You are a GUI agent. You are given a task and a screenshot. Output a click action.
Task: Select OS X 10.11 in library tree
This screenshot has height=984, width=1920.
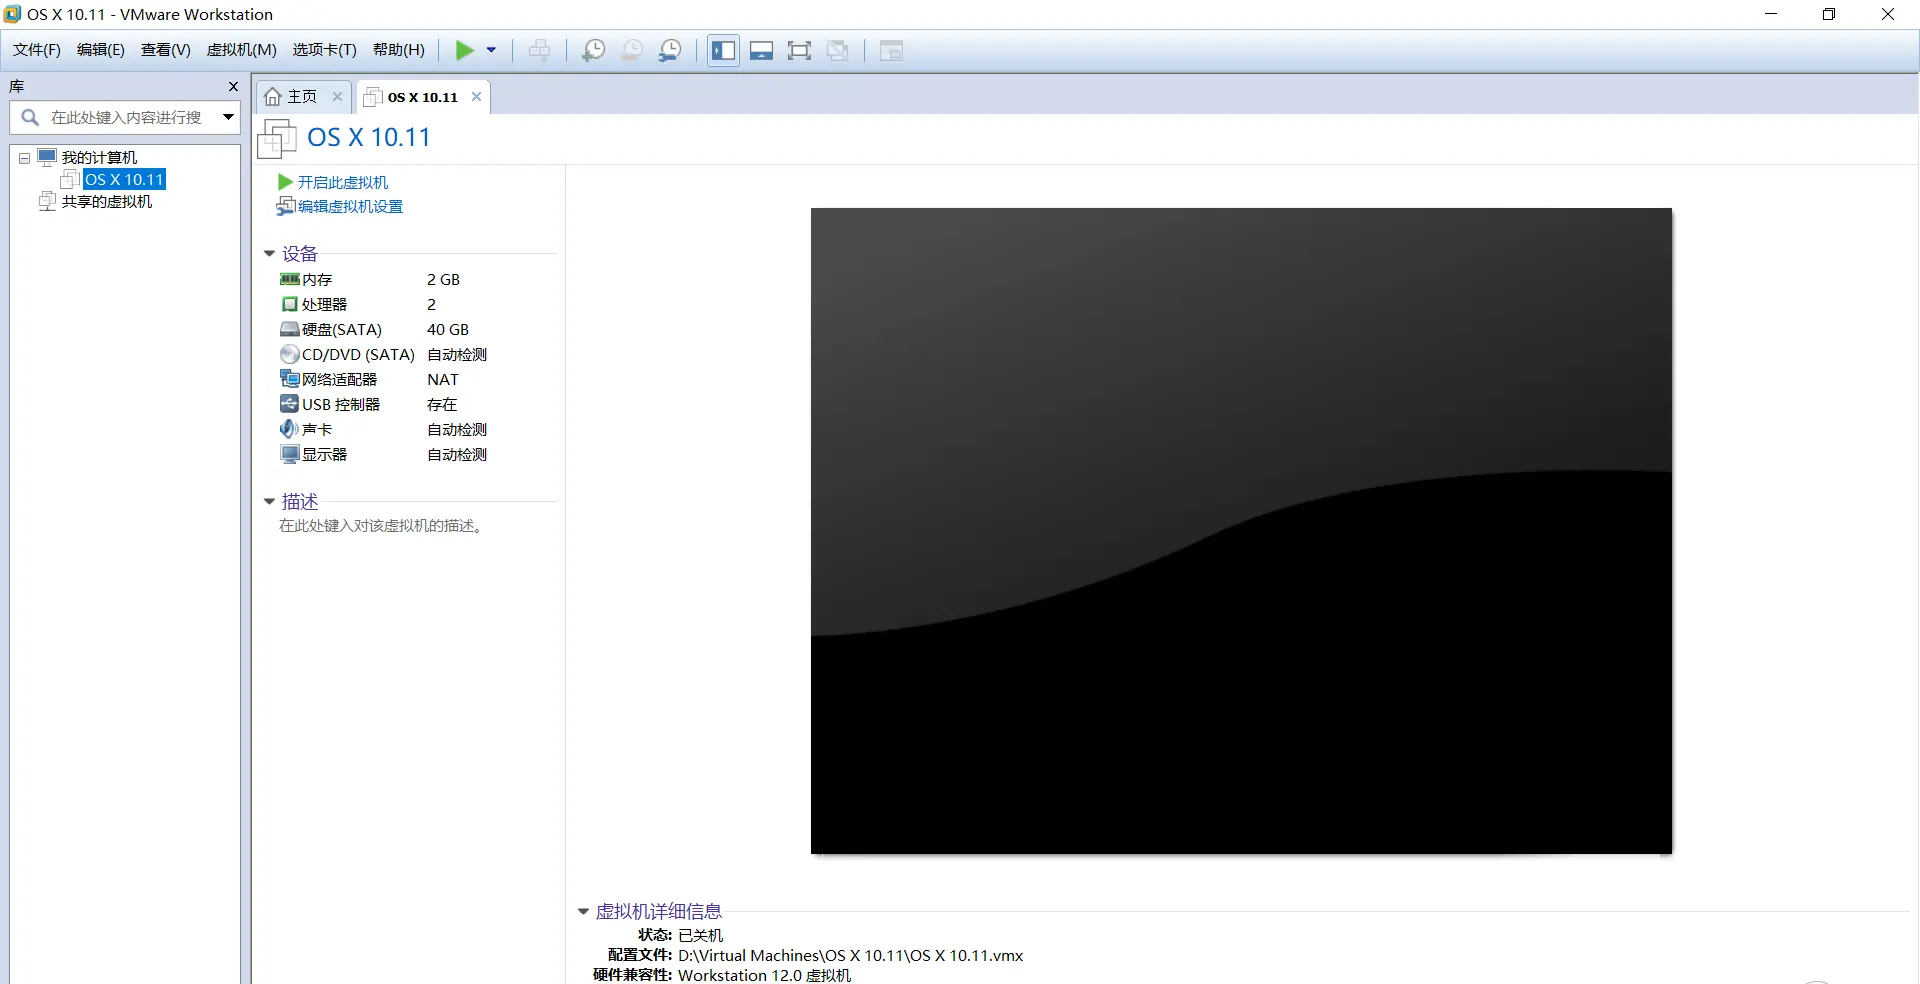click(124, 179)
